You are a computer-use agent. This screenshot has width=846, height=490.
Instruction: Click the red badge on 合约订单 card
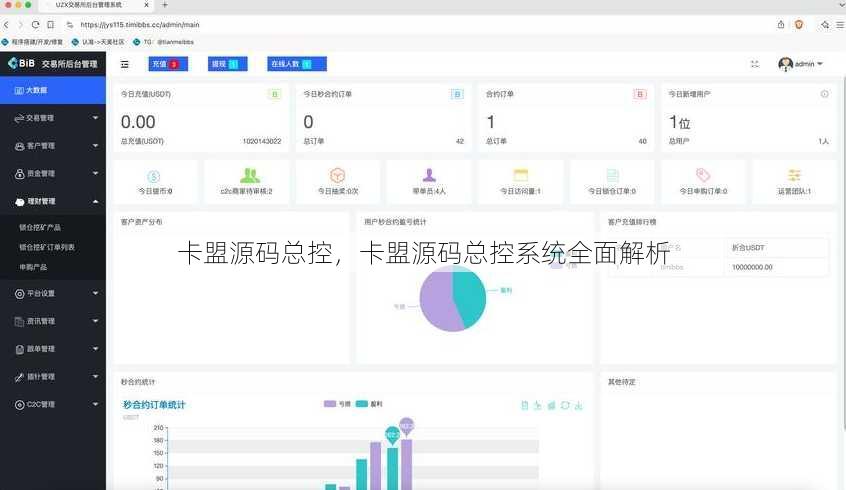(640, 94)
